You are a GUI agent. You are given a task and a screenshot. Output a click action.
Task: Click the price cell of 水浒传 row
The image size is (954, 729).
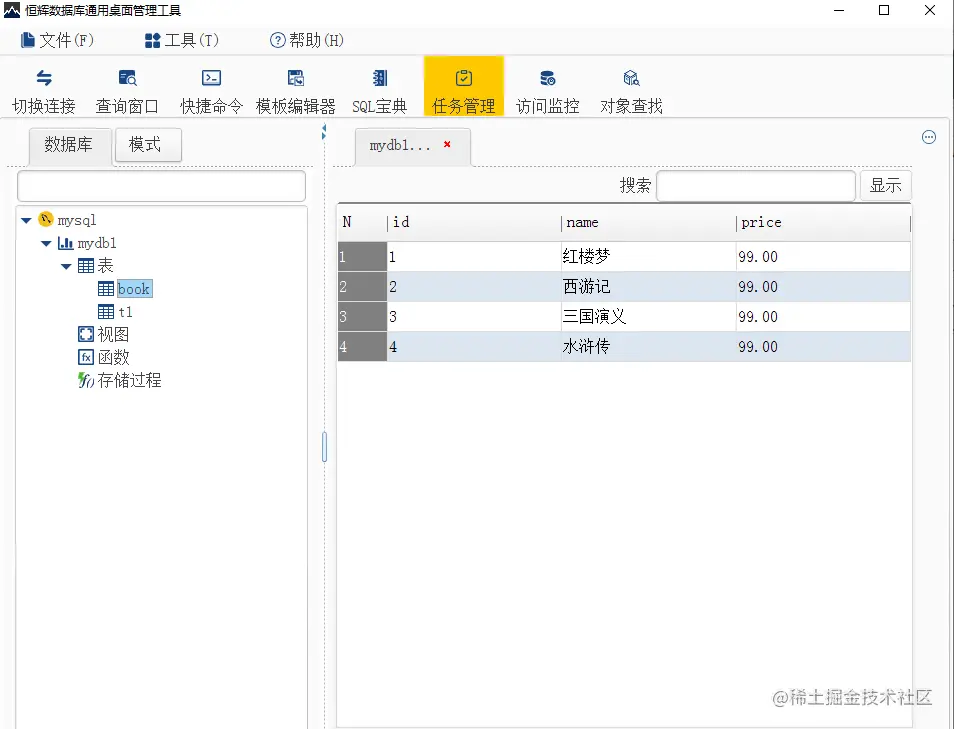(823, 346)
